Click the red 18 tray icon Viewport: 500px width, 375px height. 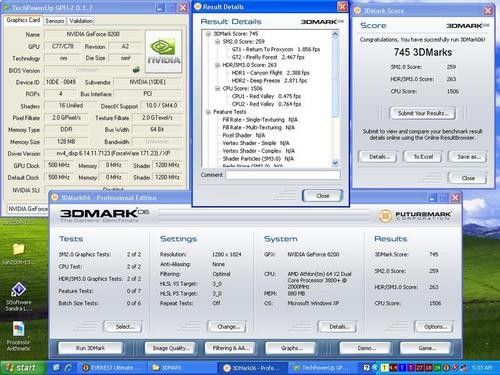click(x=428, y=368)
